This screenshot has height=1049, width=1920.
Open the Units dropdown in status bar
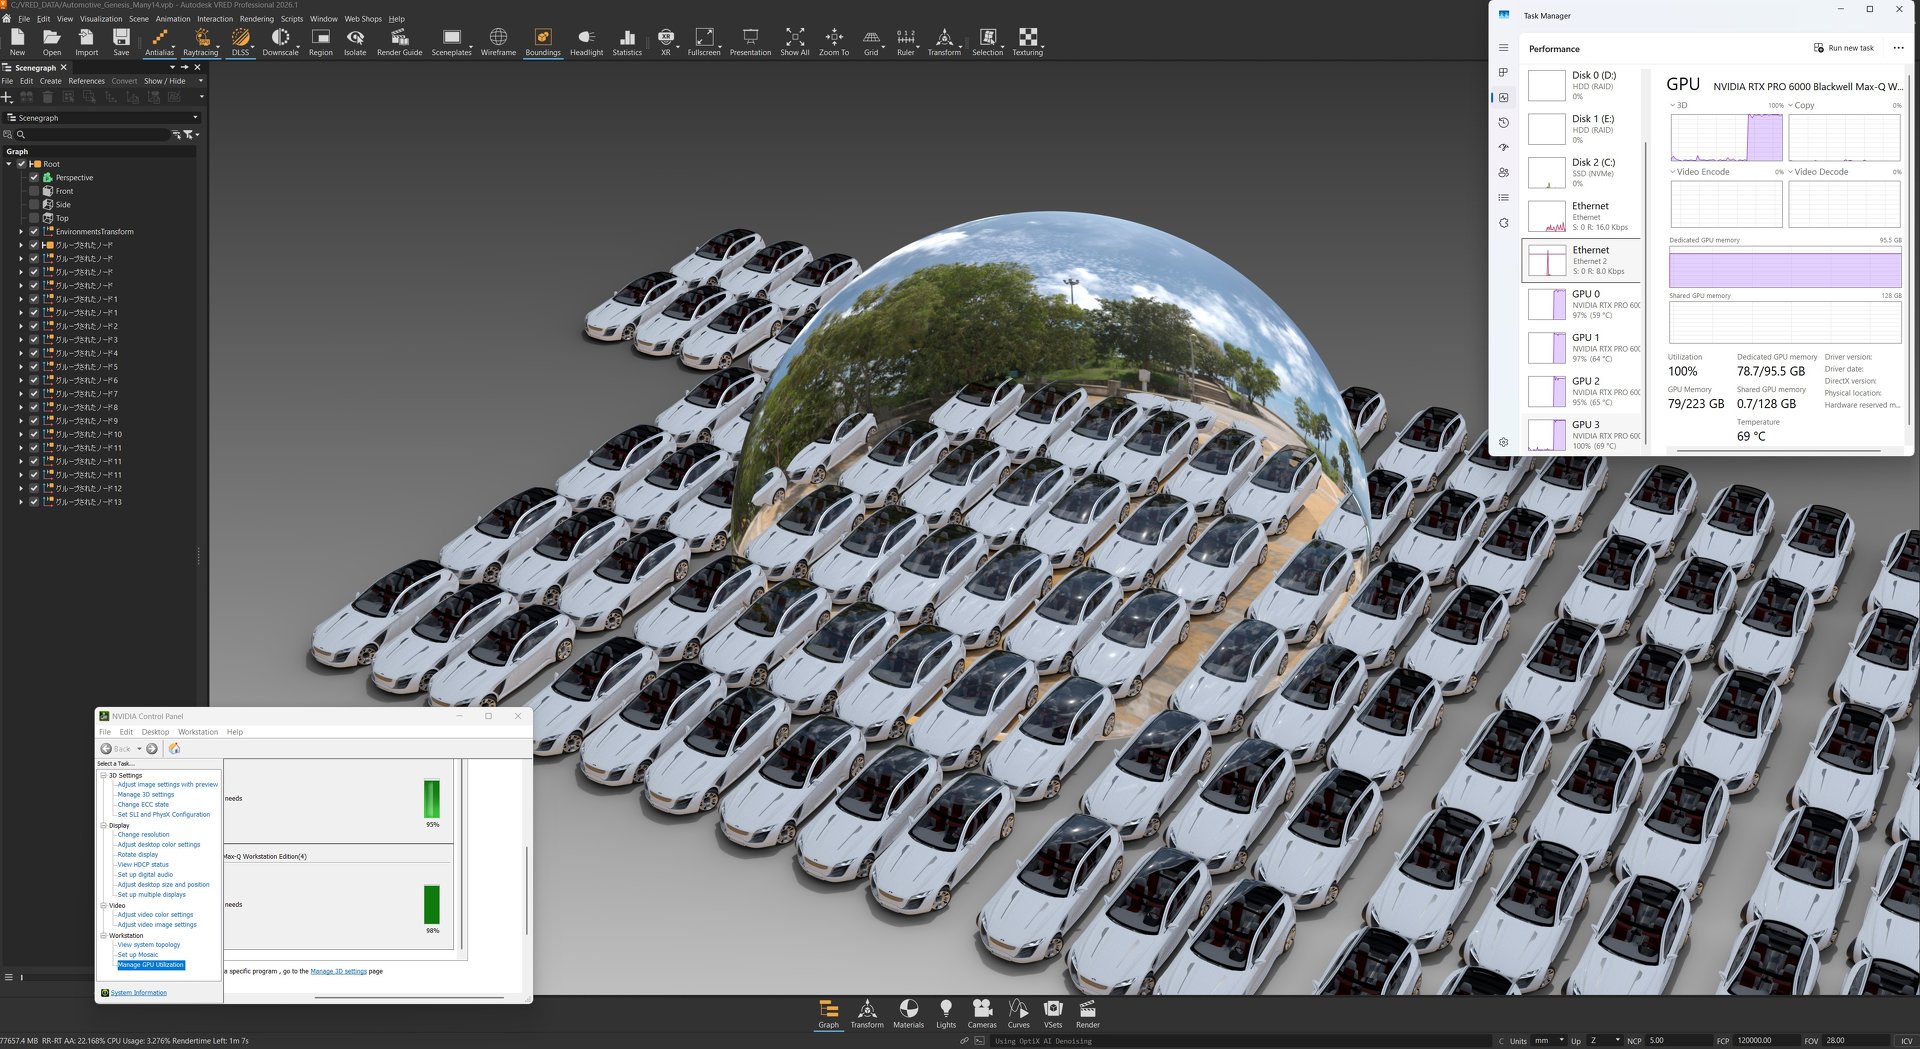(1549, 1040)
